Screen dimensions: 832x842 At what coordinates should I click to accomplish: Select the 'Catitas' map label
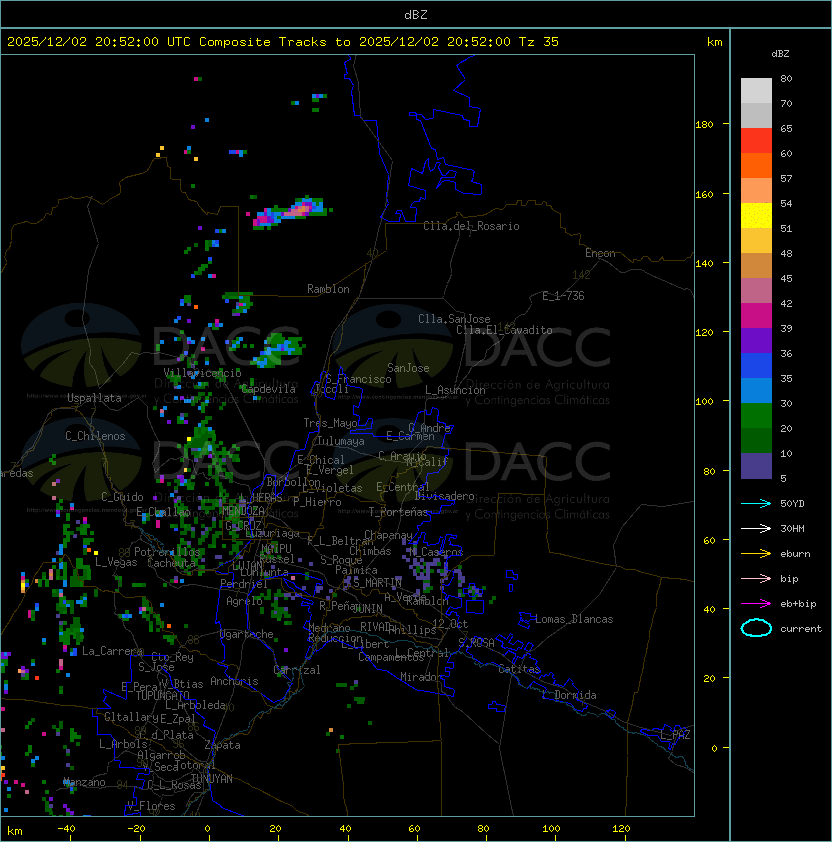click(519, 669)
